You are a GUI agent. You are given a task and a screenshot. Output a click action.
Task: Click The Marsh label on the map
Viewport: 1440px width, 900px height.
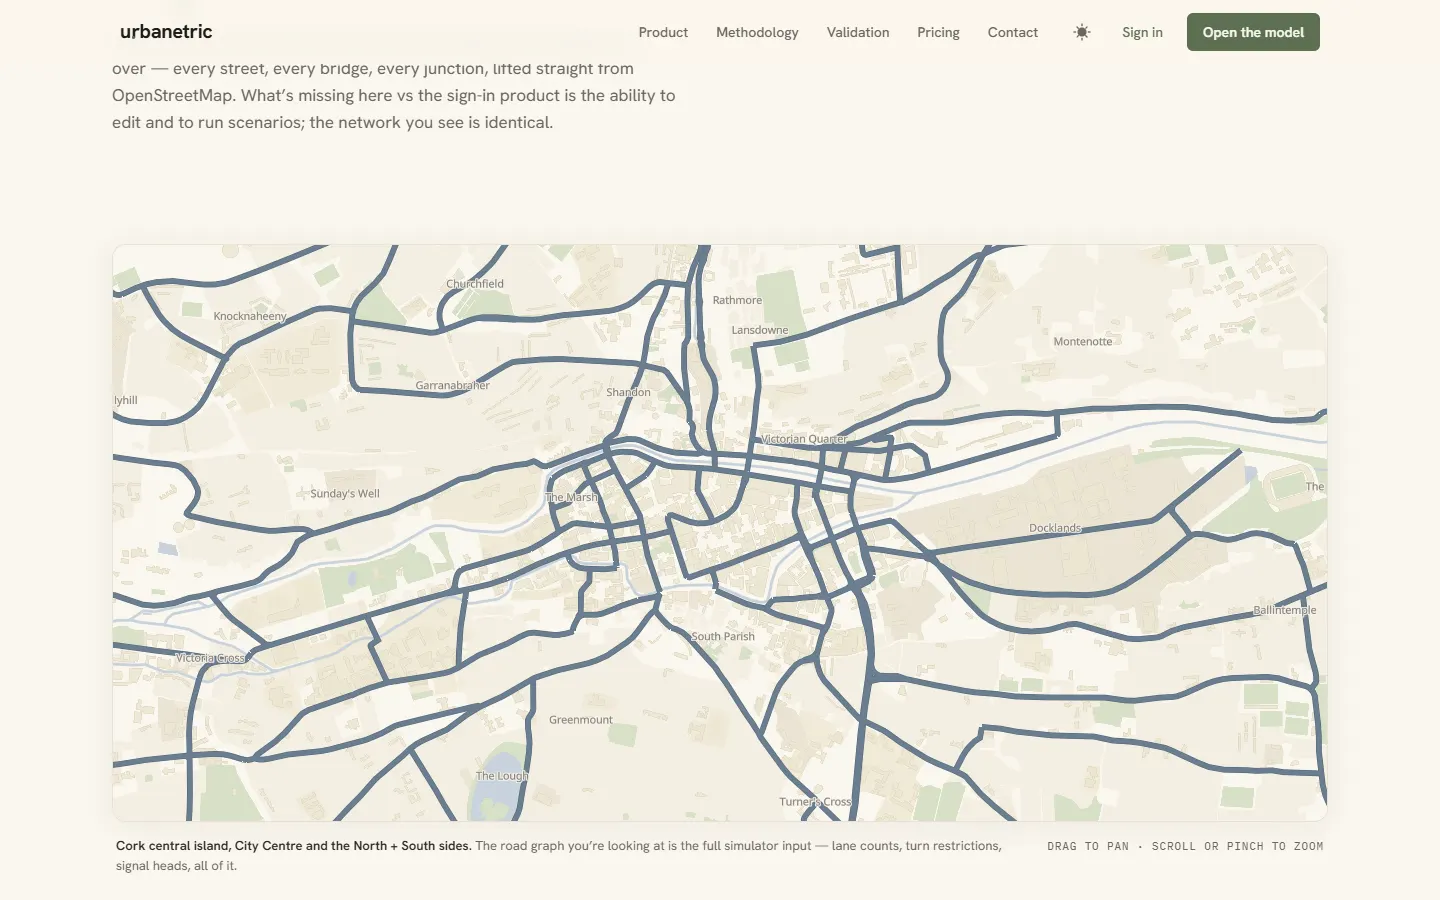[571, 497]
